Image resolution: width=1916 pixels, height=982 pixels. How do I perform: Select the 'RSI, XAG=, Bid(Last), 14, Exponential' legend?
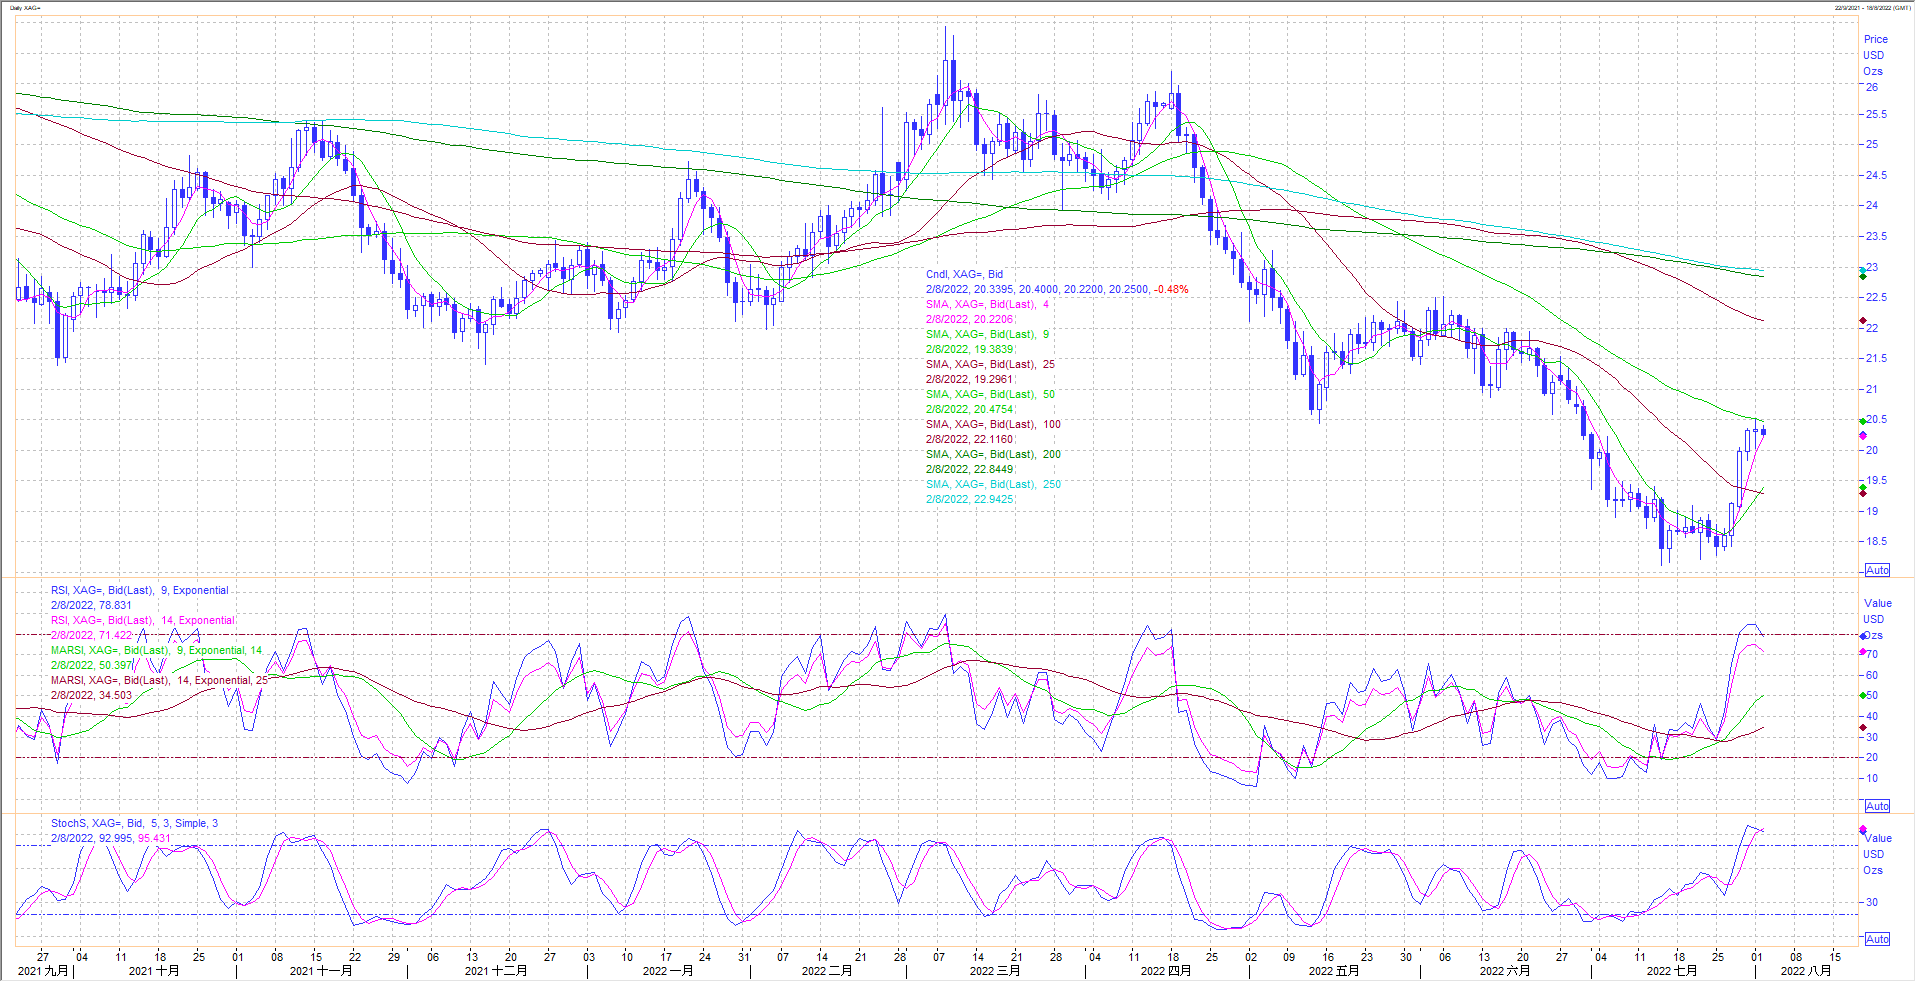(143, 620)
